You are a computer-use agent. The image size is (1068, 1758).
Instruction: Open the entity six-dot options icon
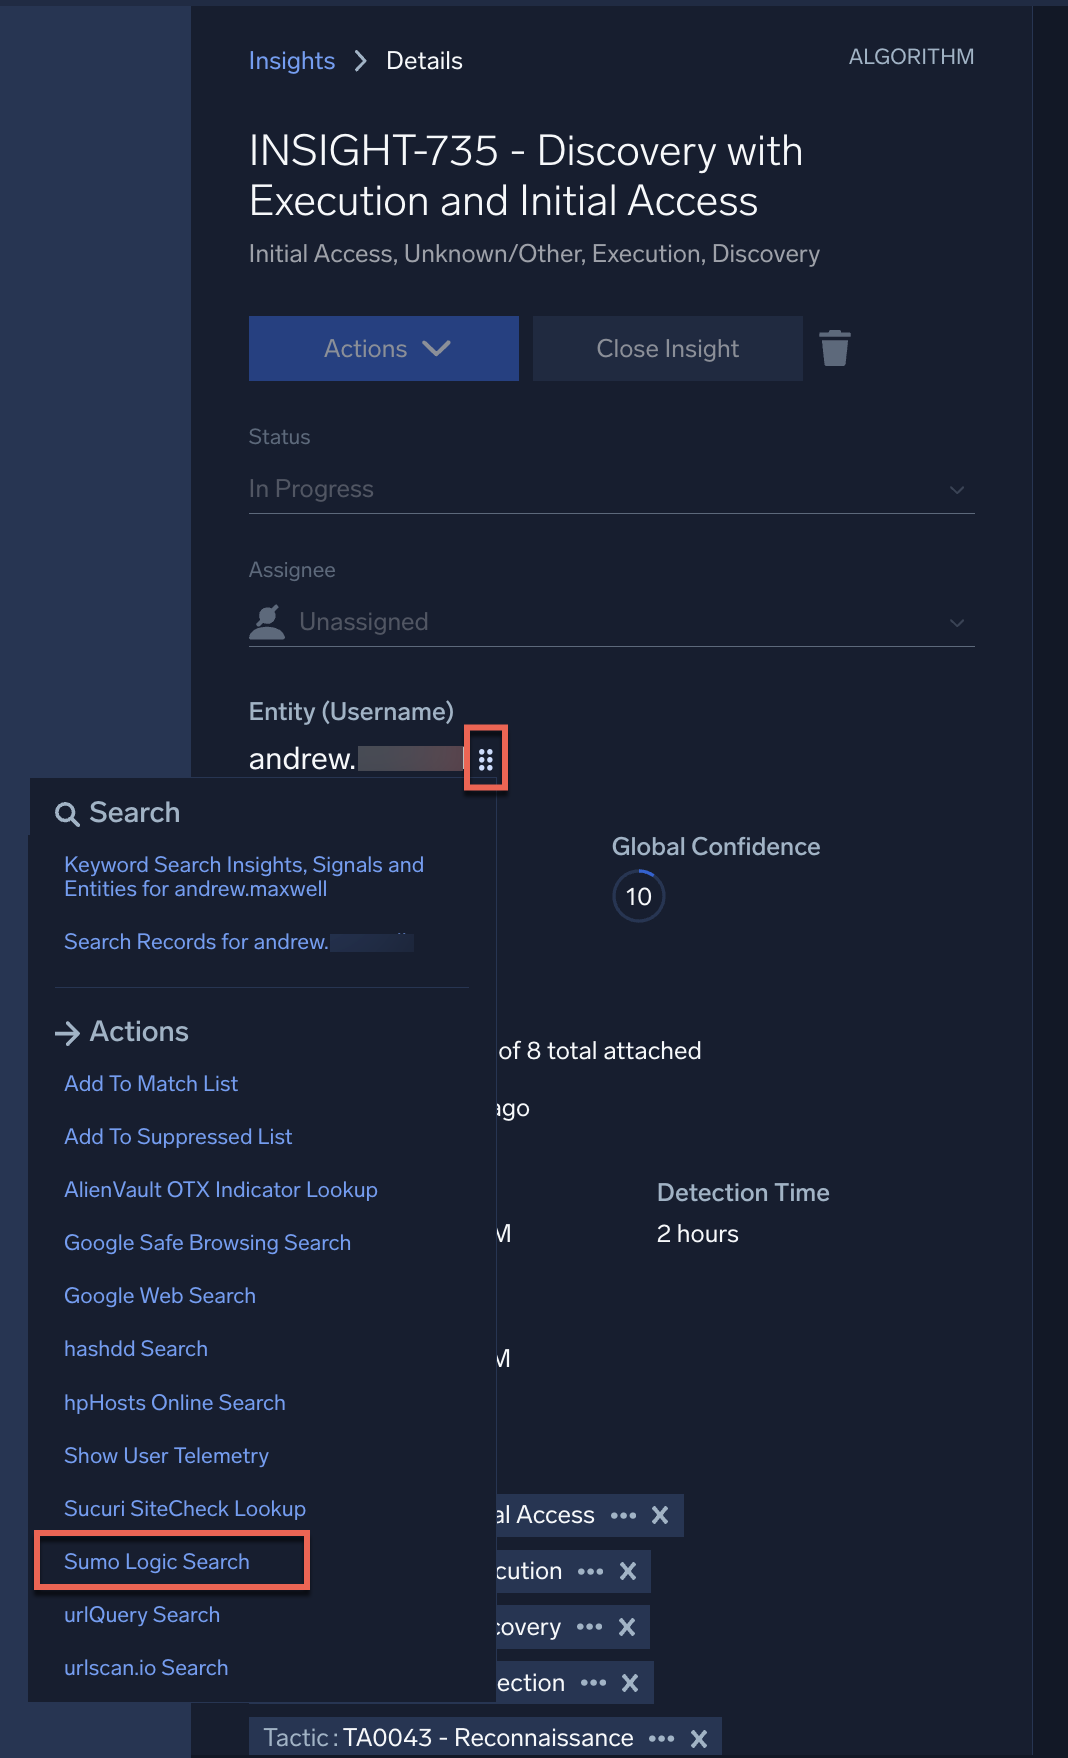[485, 760]
